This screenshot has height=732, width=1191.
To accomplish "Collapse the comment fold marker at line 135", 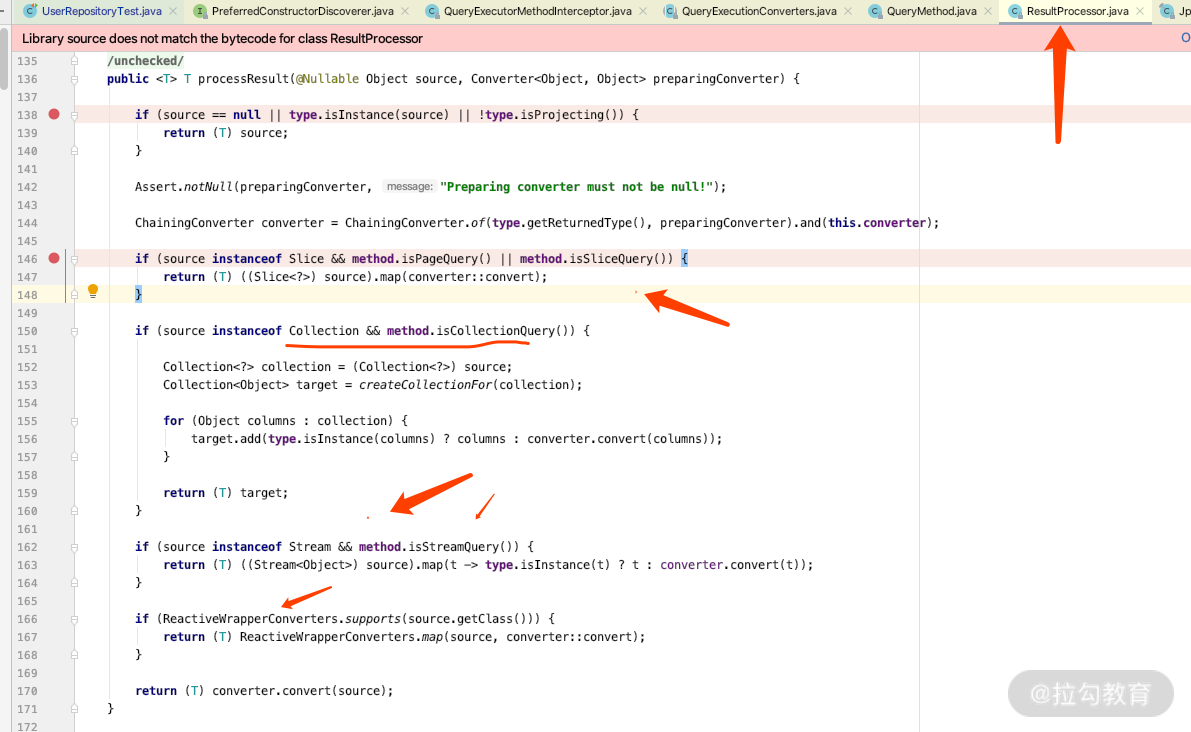I will 74,61.
